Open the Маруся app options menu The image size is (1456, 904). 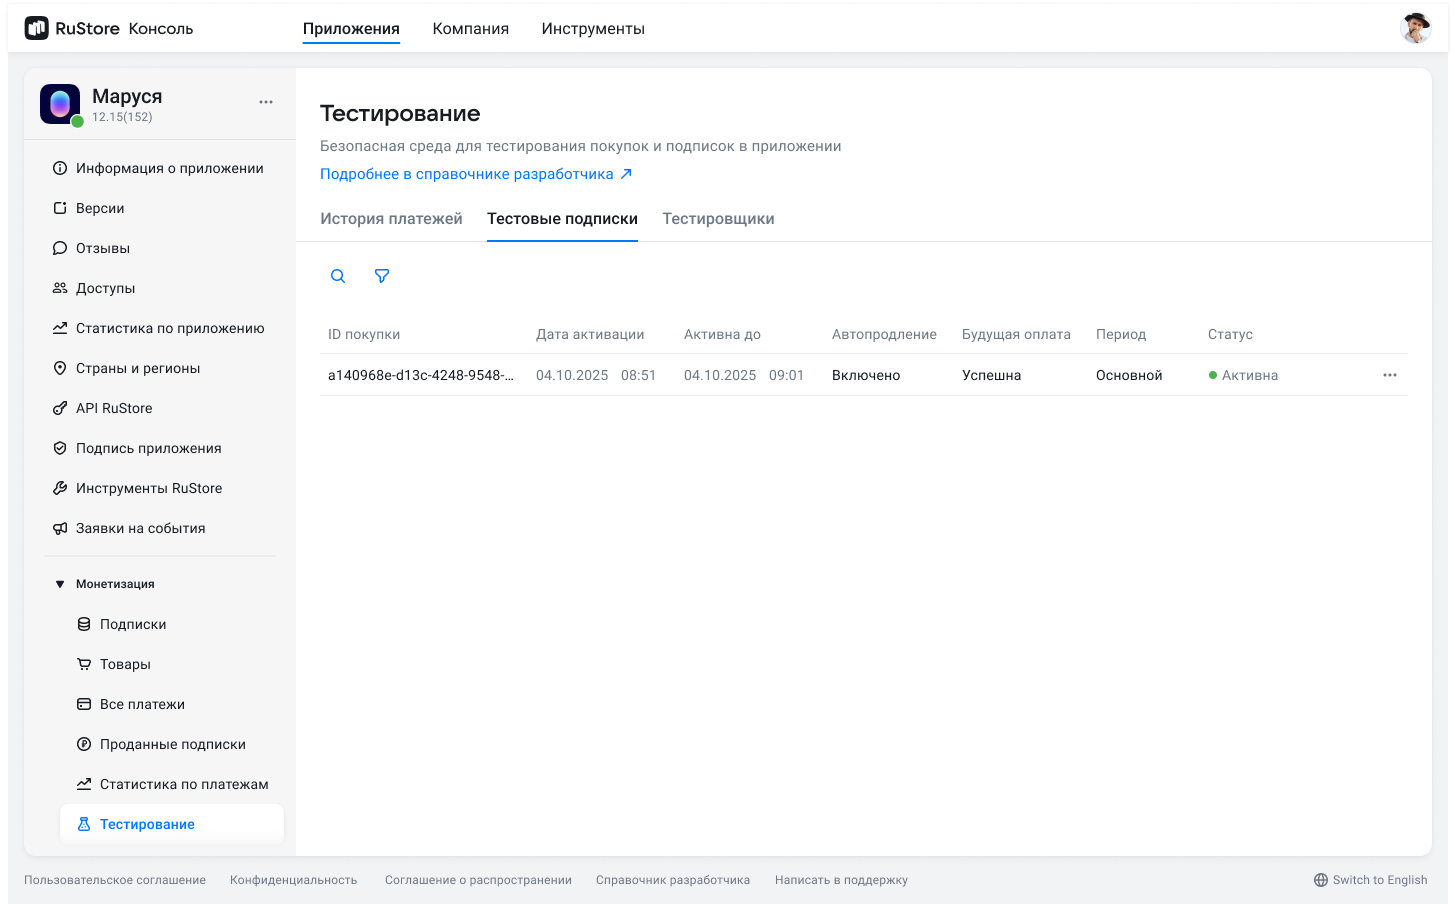point(266,101)
